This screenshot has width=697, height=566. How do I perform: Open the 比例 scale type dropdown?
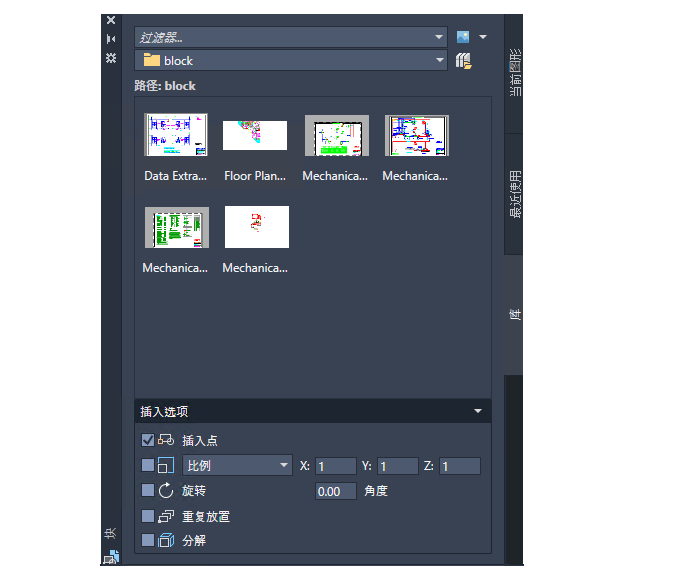click(237, 466)
